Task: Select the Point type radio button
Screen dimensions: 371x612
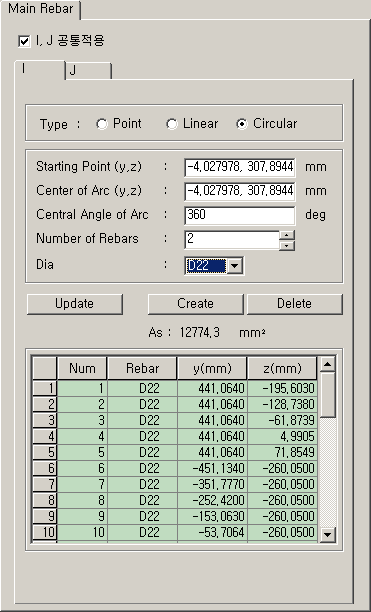Action: click(102, 124)
